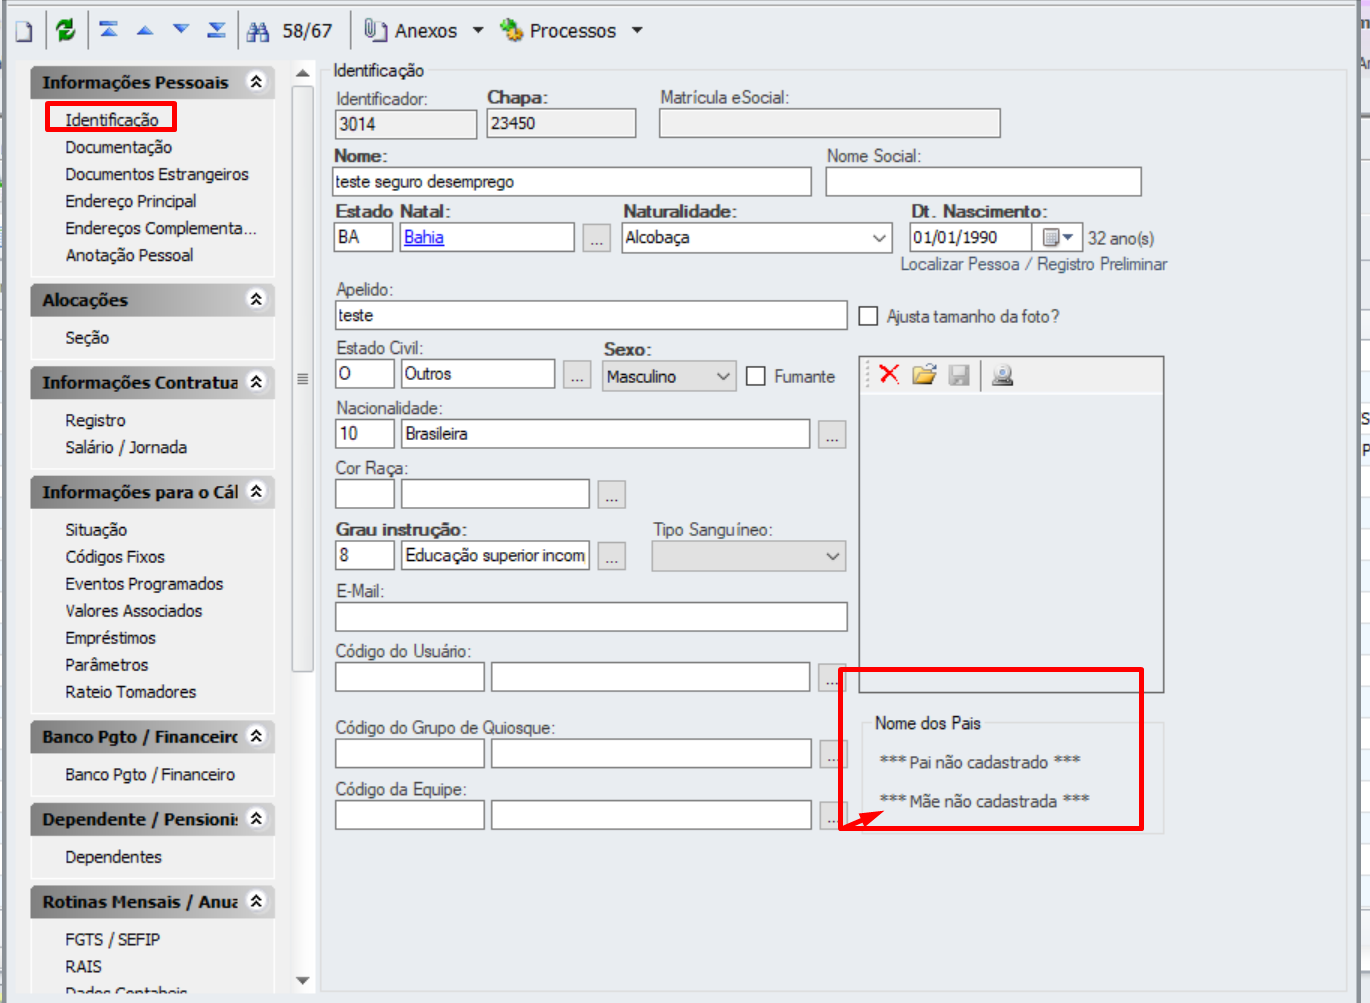The height and width of the screenshot is (1003, 1370).
Task: Click the save photo diskette icon
Action: 959,375
